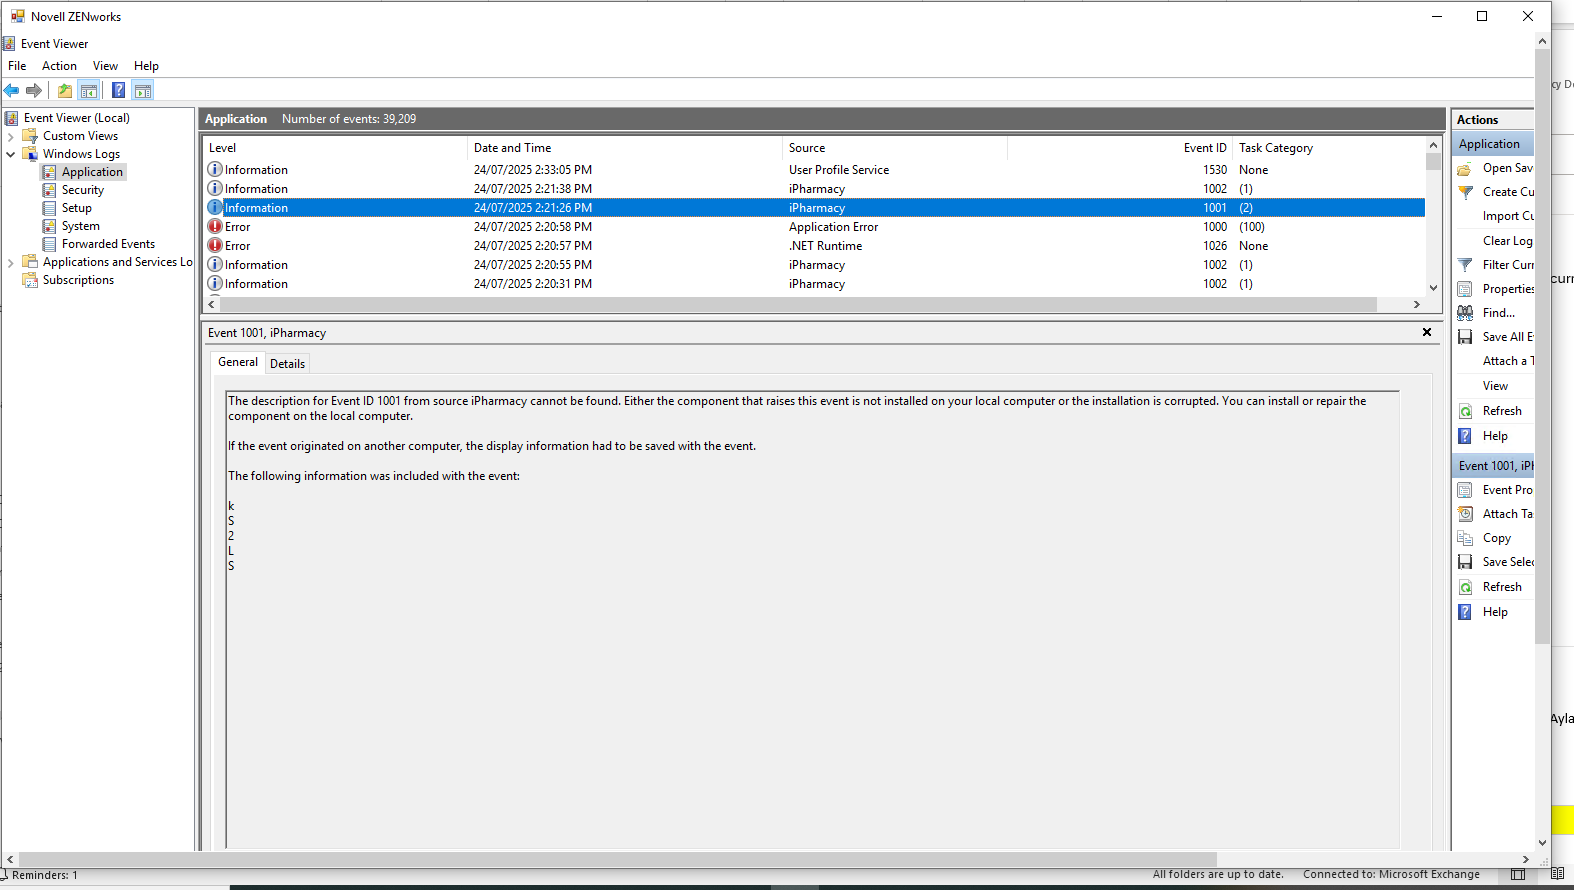Click the upper Help icon under Application actions
This screenshot has width=1574, height=890.
coord(1465,436)
